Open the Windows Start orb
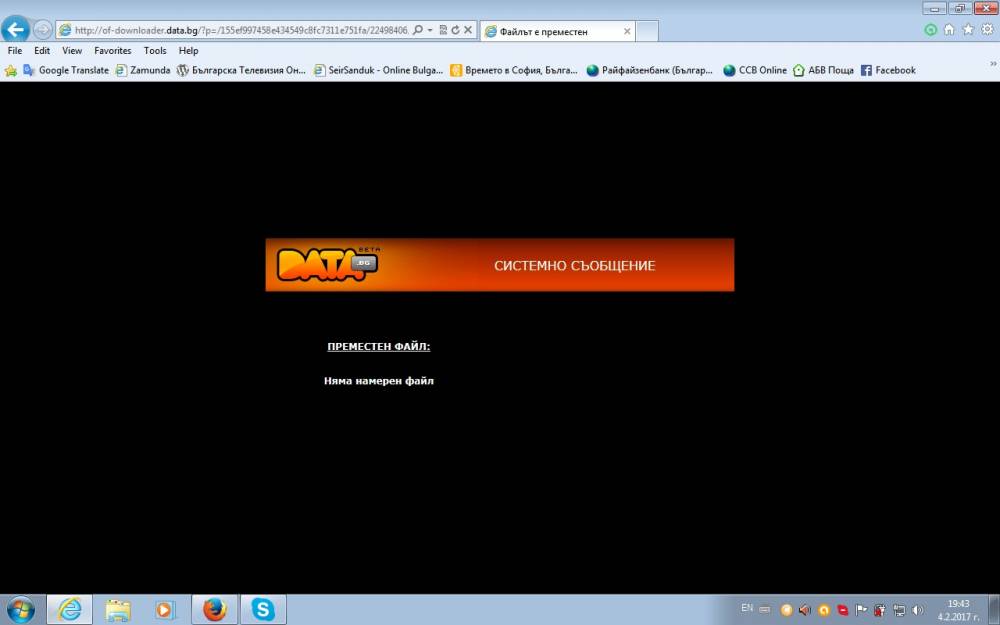The image size is (1000, 625). (x=20, y=610)
